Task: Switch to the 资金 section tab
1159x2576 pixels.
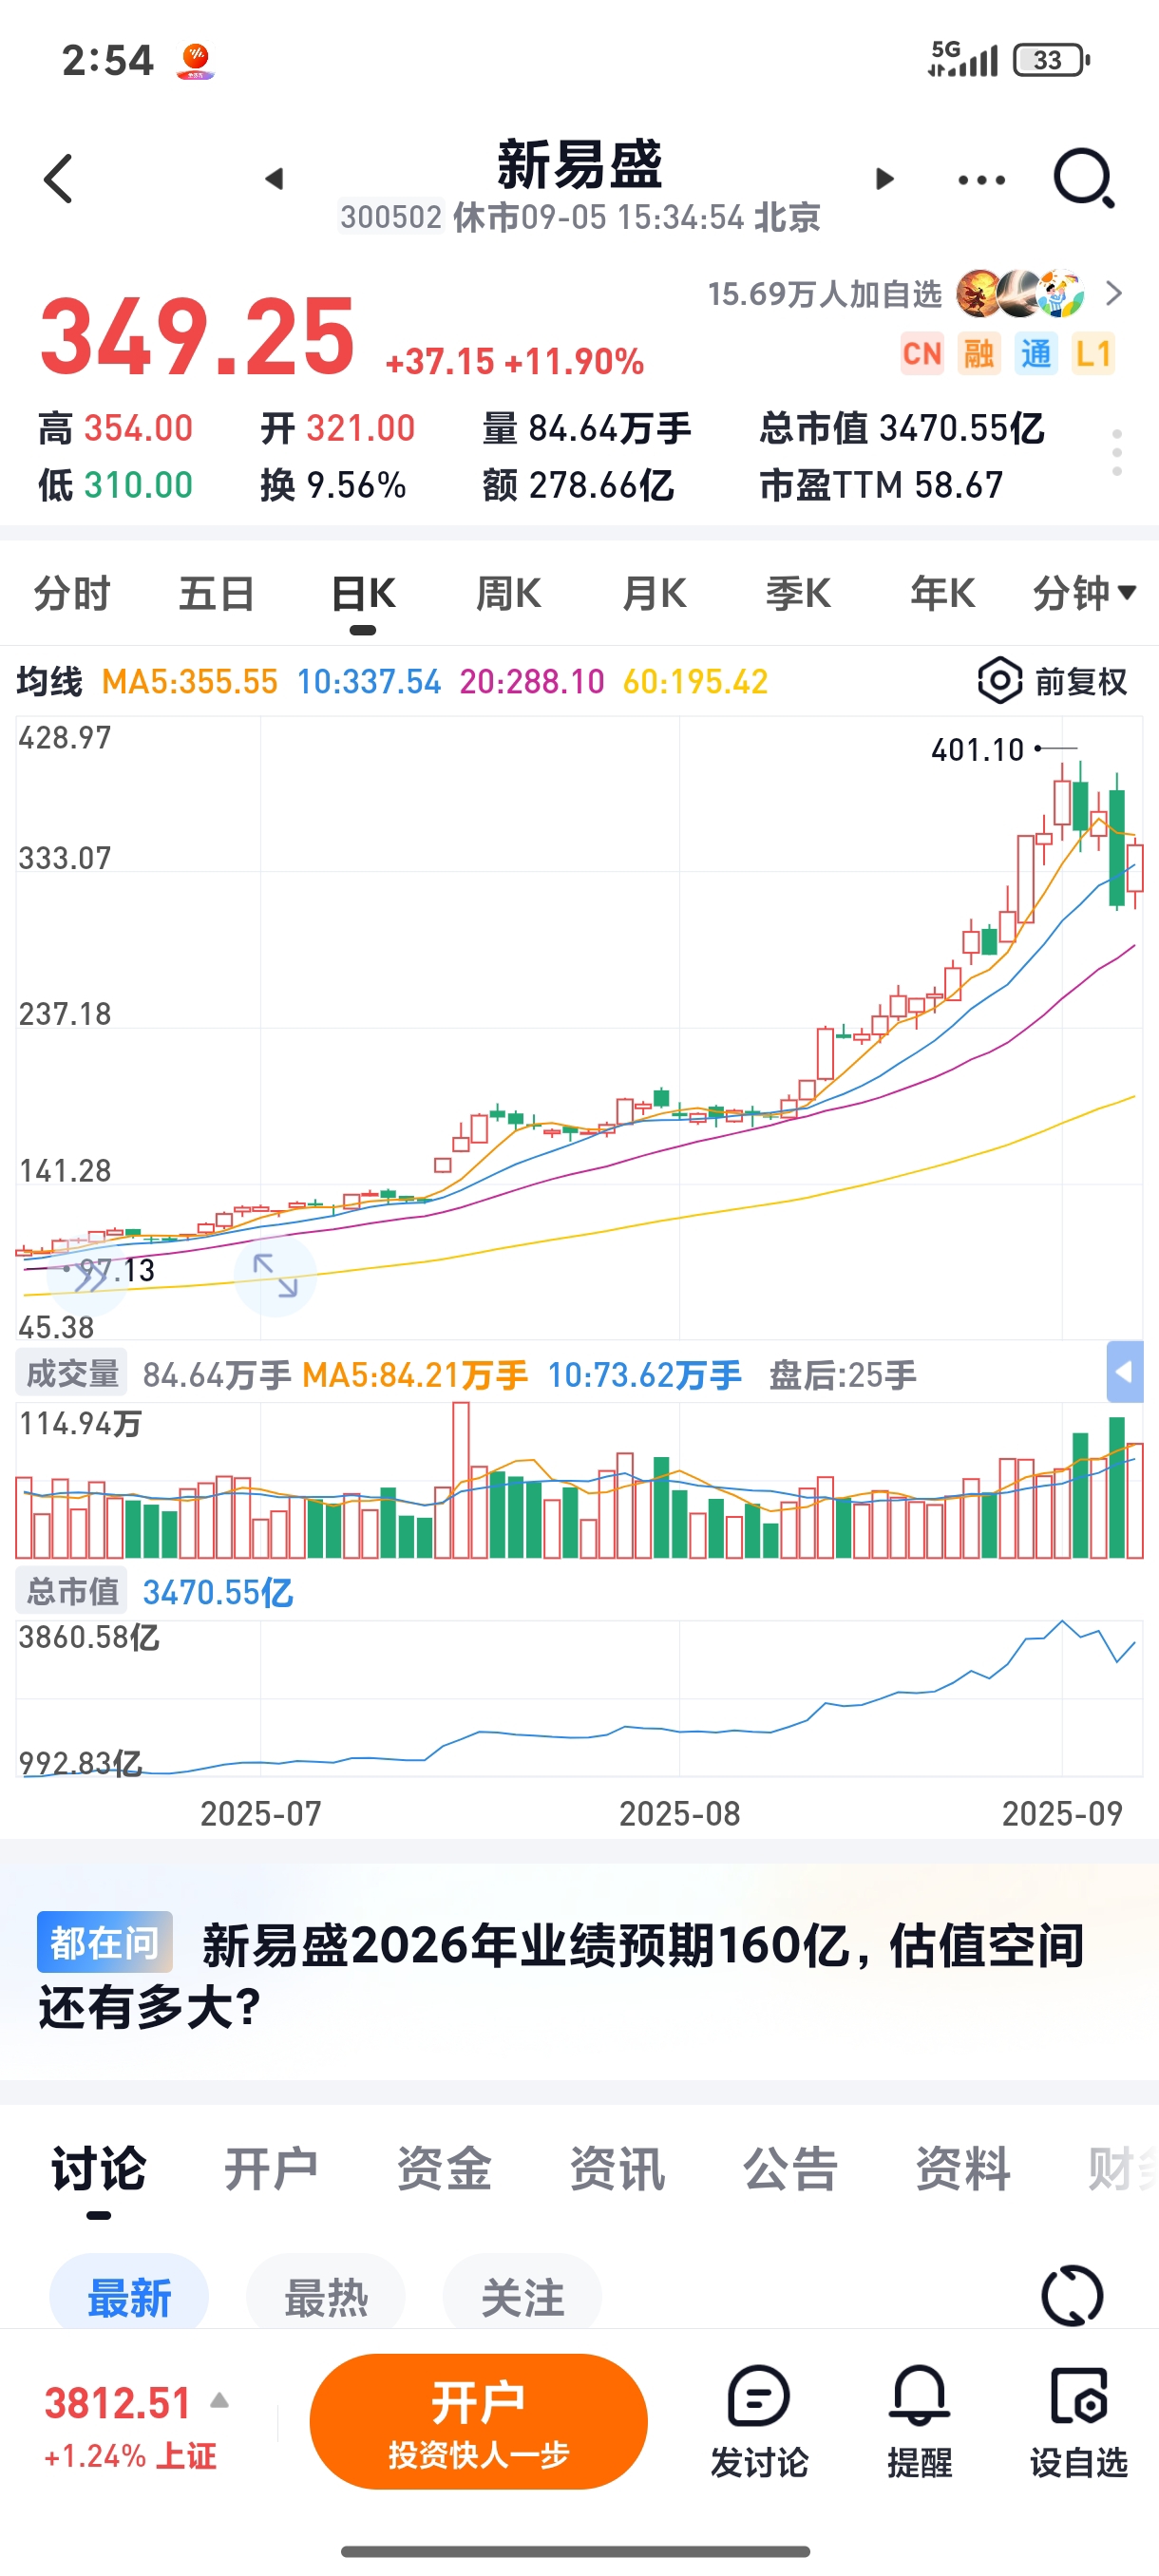Action: [x=444, y=2169]
